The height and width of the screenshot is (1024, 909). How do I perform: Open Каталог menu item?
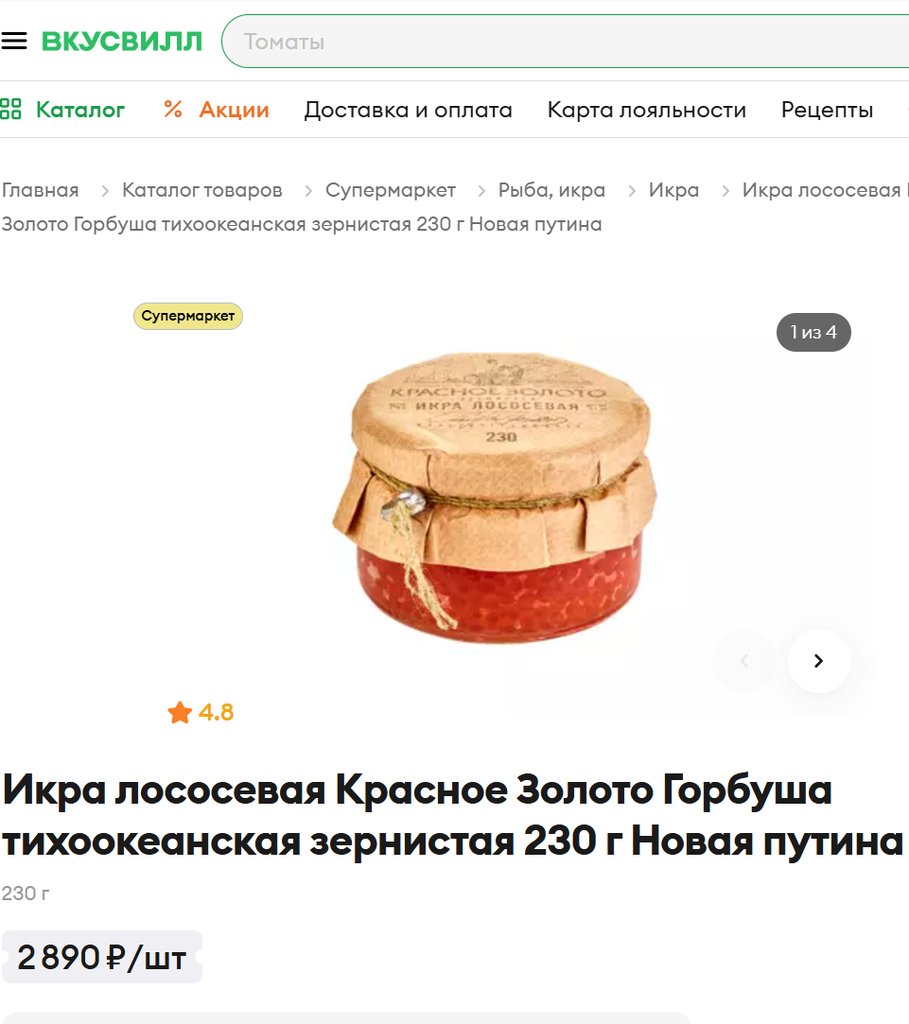click(x=80, y=109)
